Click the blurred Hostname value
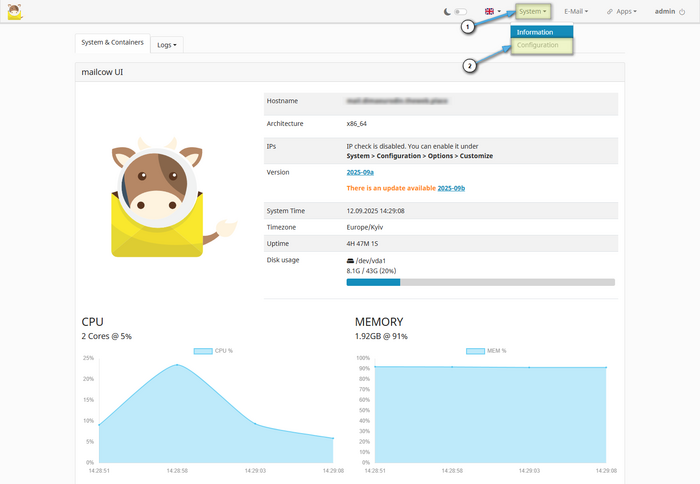This screenshot has width=700, height=484. [x=397, y=101]
